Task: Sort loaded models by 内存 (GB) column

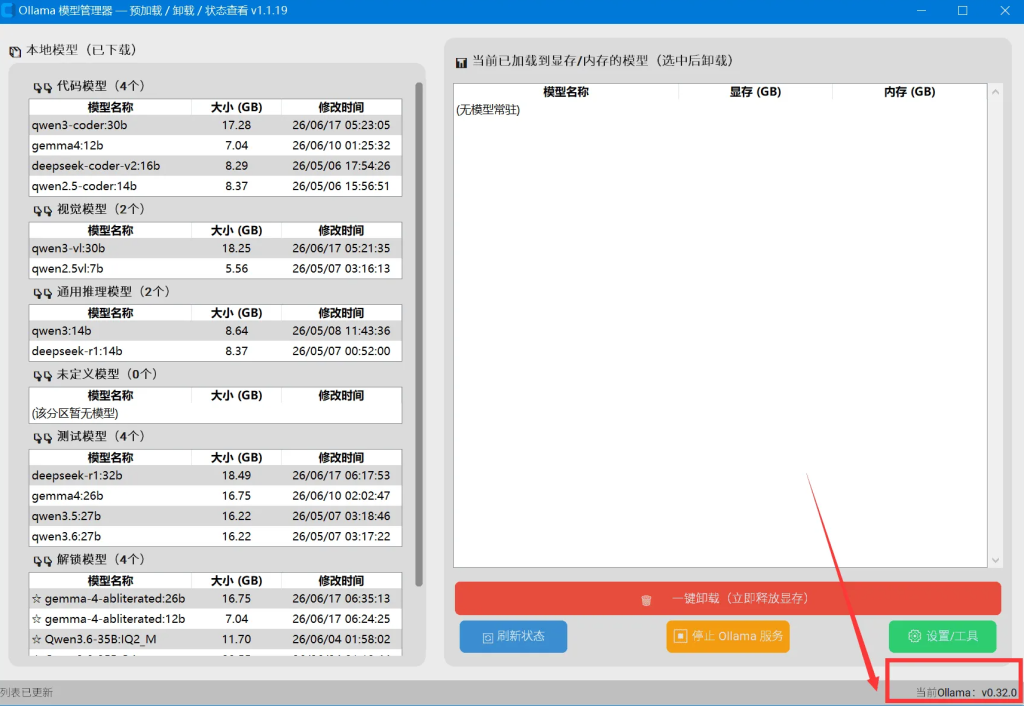Action: pyautogui.click(x=909, y=92)
